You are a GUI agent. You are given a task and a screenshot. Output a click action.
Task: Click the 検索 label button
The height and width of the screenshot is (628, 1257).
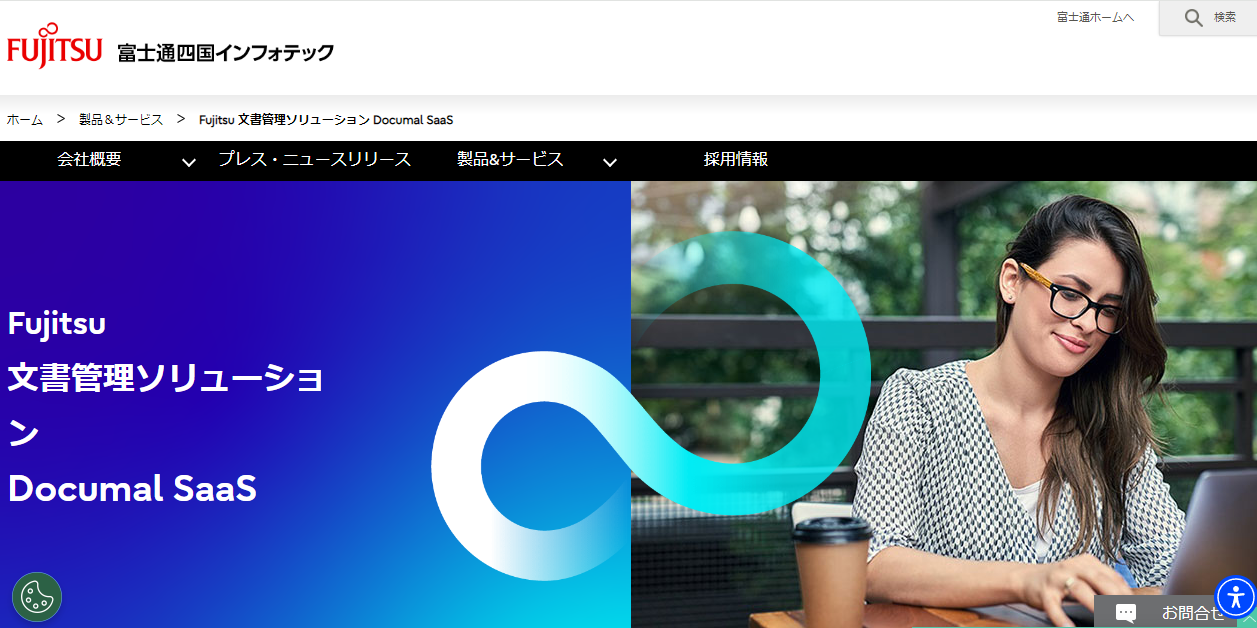coord(1225,17)
